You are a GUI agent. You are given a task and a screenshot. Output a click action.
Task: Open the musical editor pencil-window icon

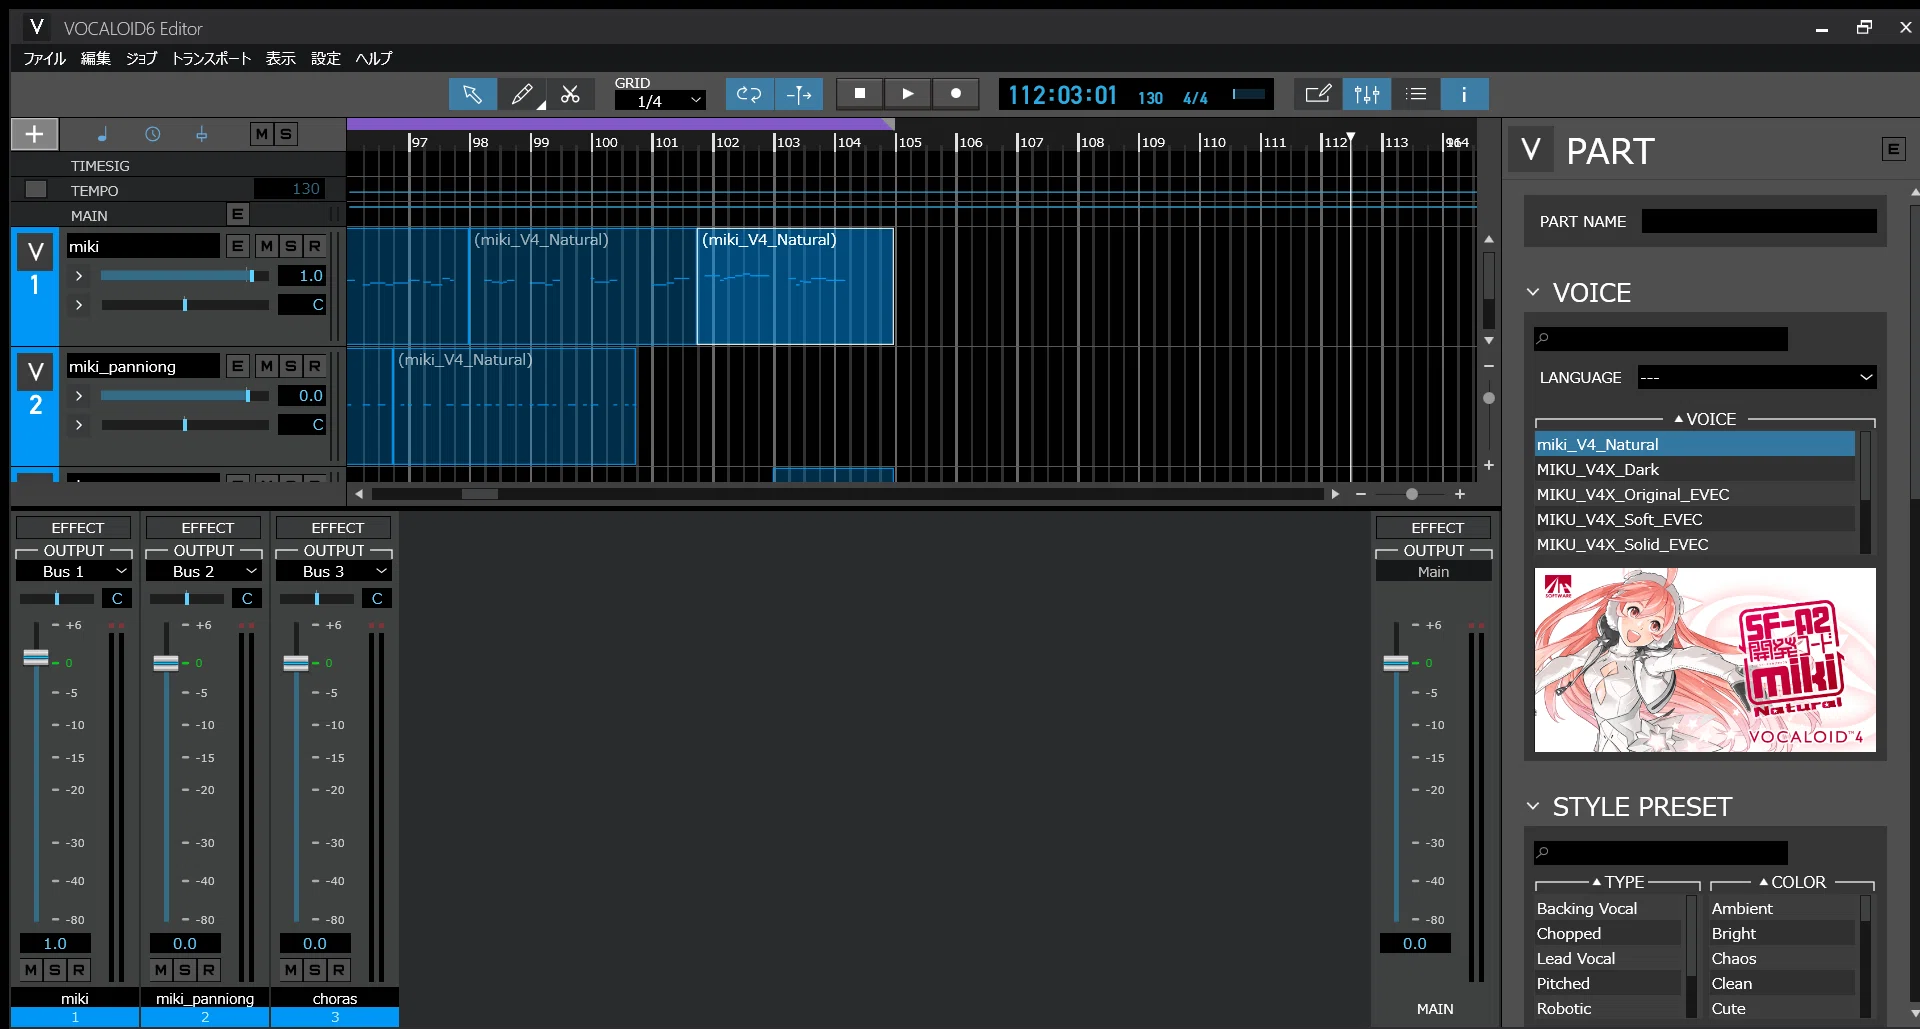point(1318,94)
